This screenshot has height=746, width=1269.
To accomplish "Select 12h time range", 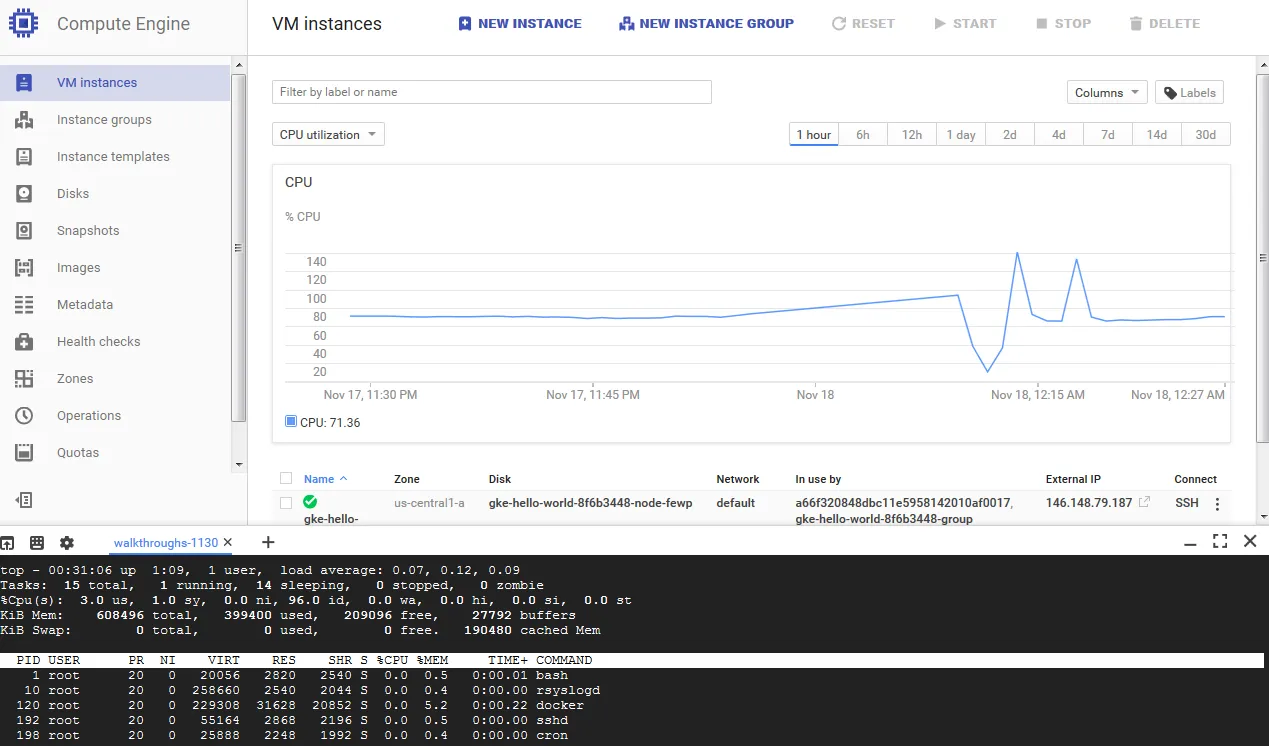I will 911,135.
